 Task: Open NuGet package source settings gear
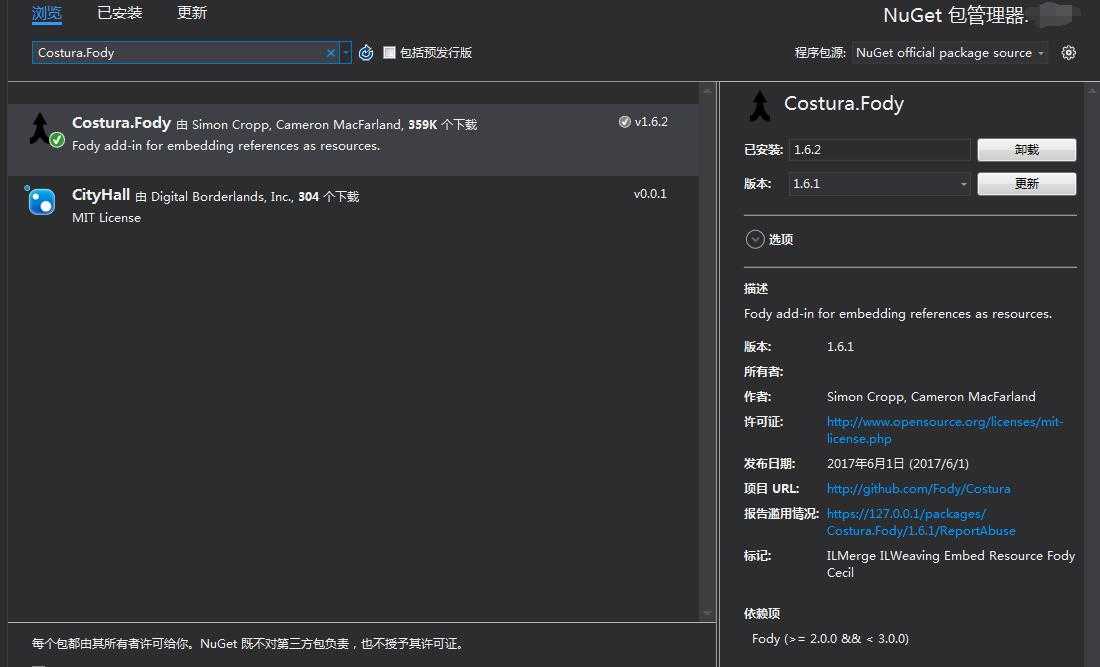(1068, 53)
